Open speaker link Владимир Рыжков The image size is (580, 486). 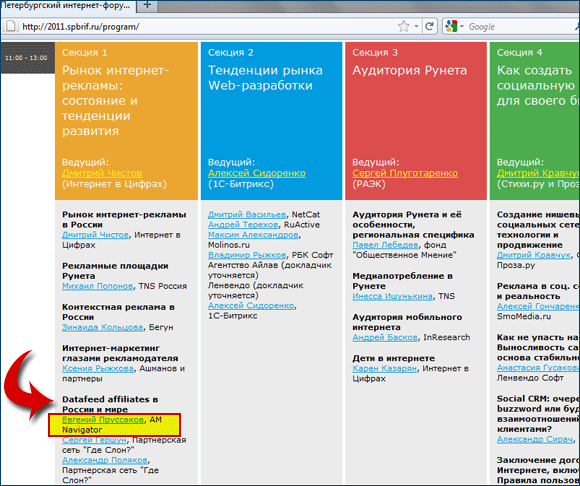(x=247, y=255)
